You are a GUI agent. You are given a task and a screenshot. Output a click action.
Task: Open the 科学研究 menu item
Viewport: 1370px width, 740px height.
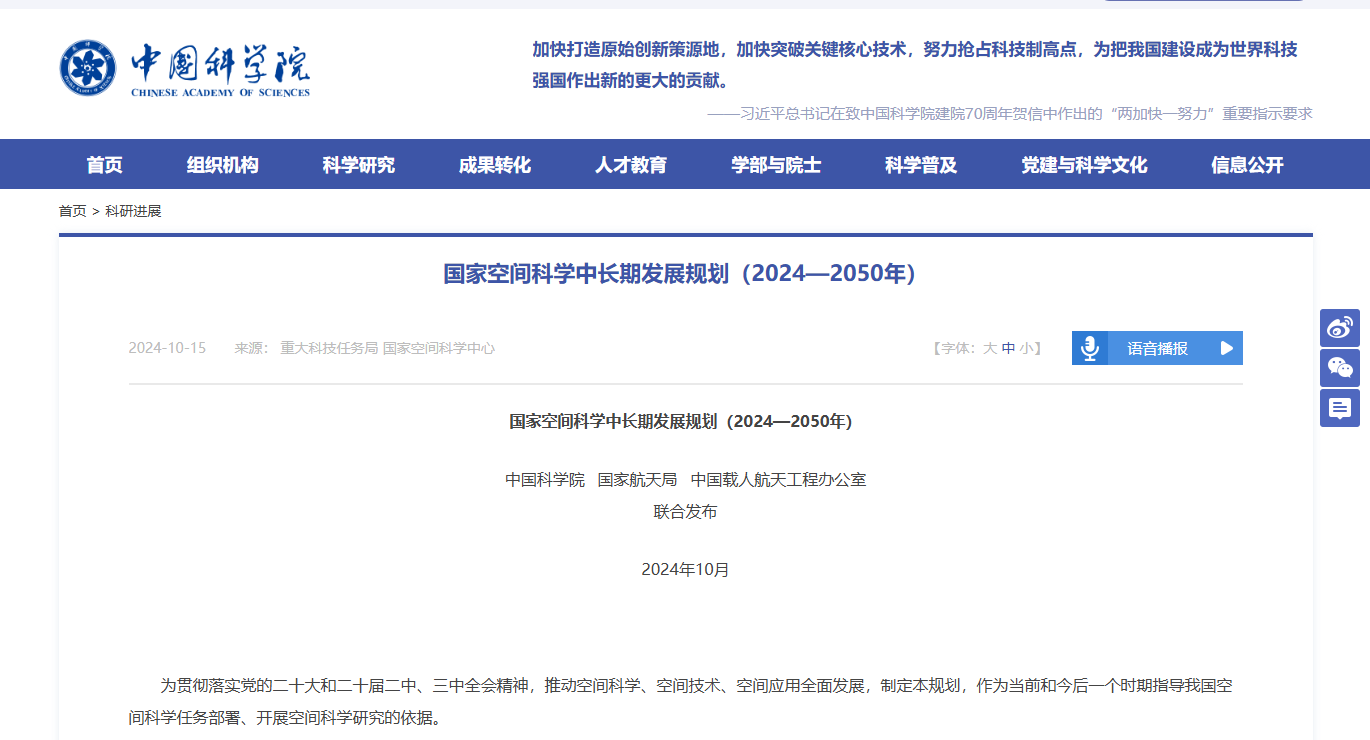pyautogui.click(x=358, y=165)
